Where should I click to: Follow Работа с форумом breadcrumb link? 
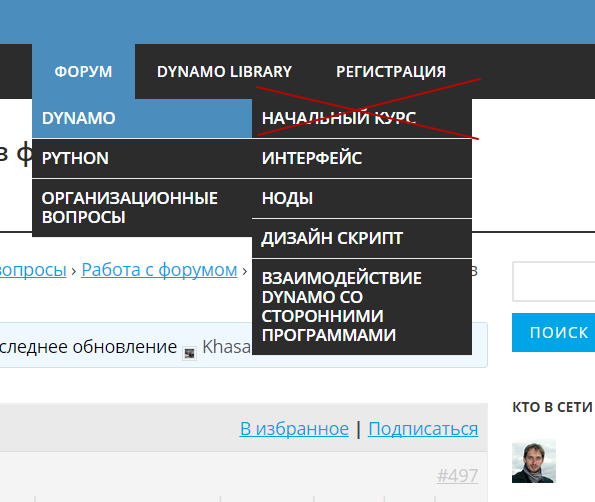[x=159, y=270]
